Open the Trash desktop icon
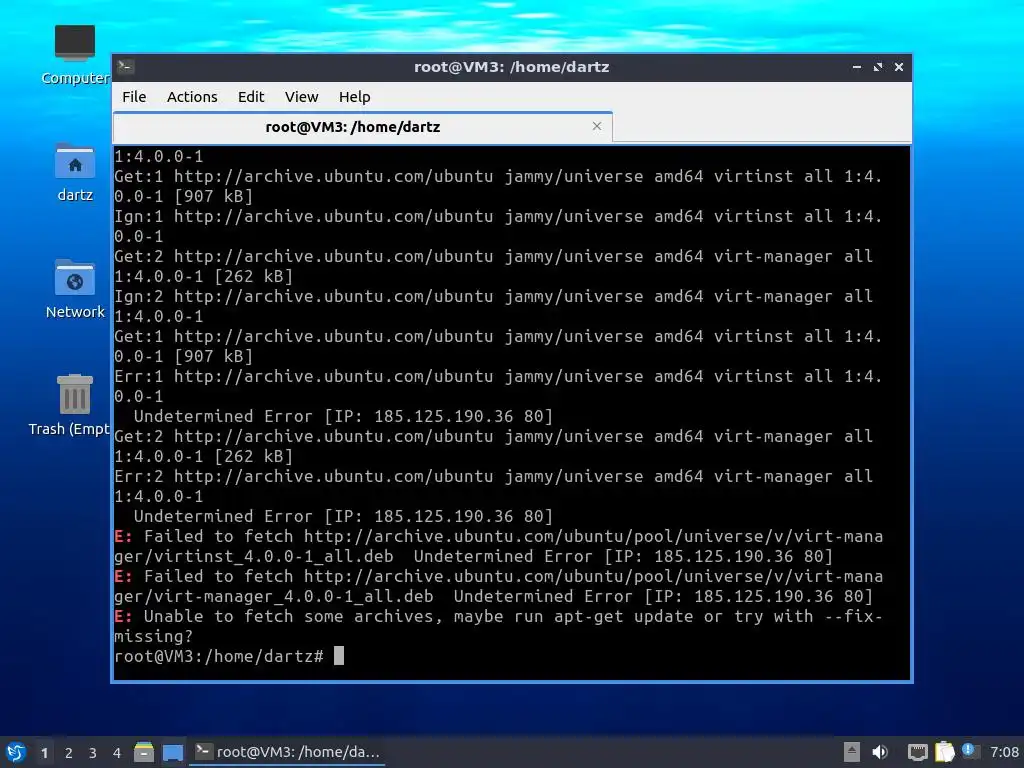The width and height of the screenshot is (1024, 768). tap(71, 405)
